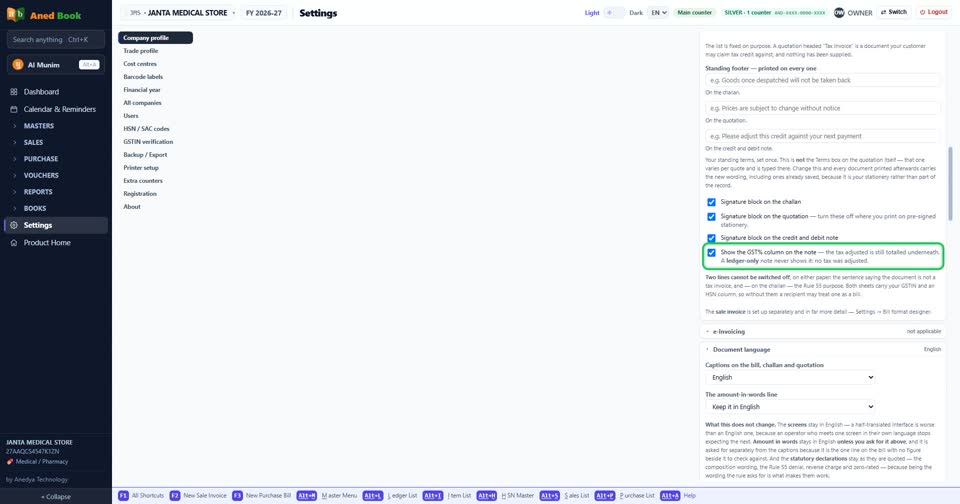The image size is (960, 504).
Task: Open the Barcode labels settings tab
Action: pyautogui.click(x=156, y=77)
